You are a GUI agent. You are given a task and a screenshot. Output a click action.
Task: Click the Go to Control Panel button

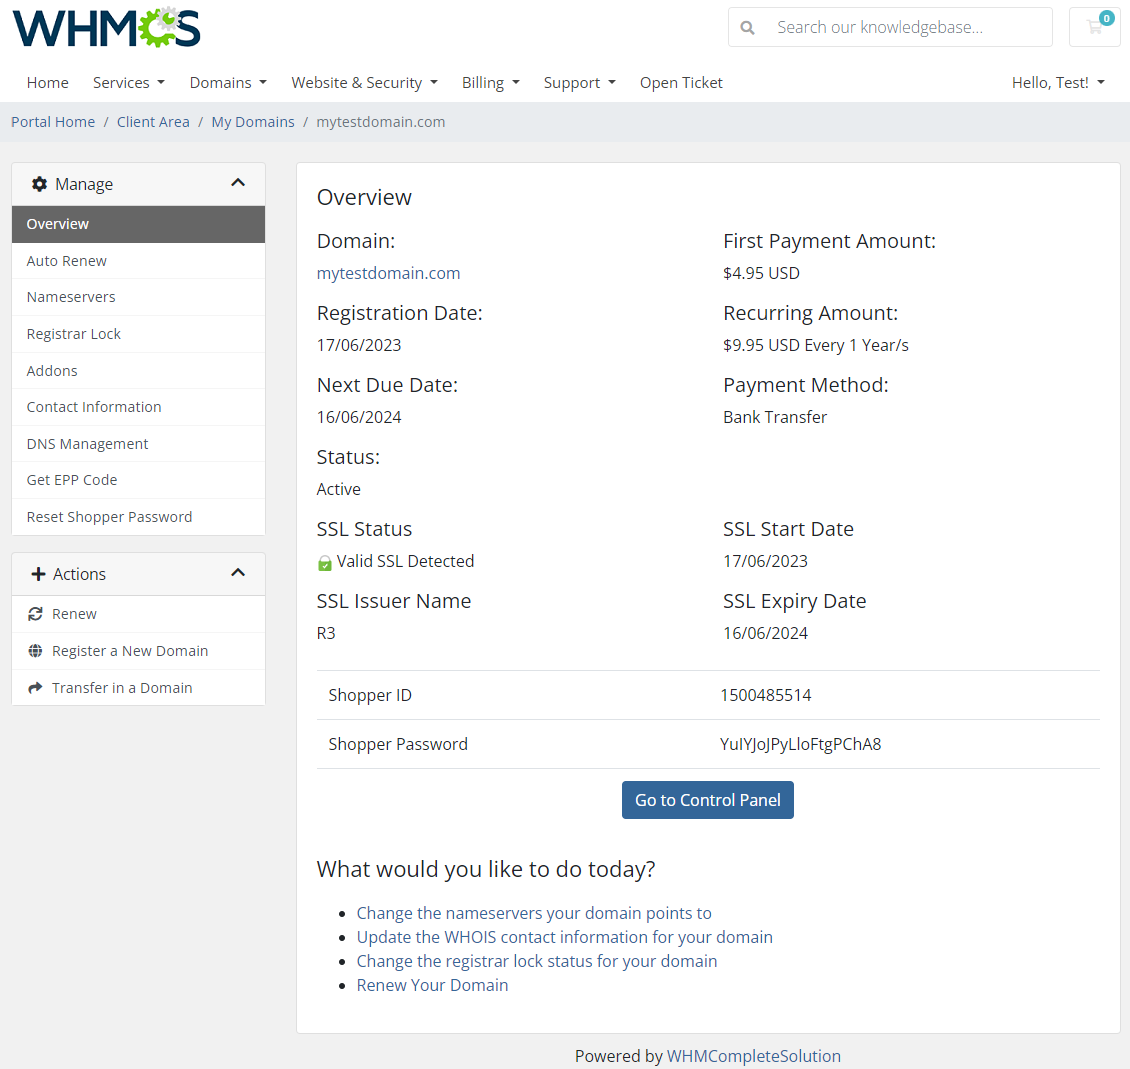tap(707, 800)
